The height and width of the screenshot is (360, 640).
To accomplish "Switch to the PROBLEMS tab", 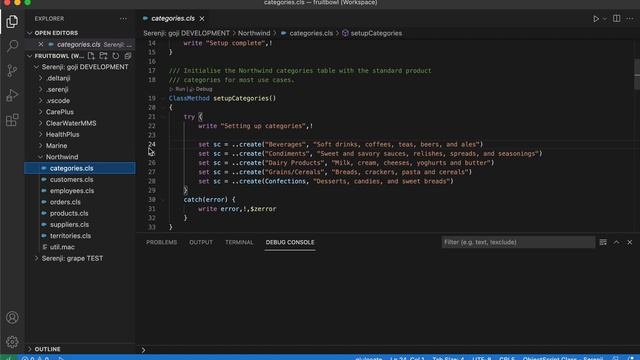I will click(162, 242).
